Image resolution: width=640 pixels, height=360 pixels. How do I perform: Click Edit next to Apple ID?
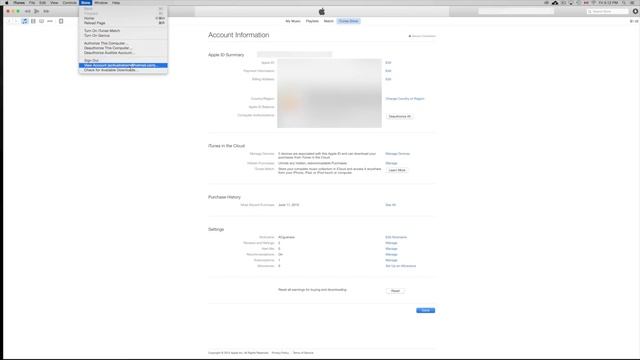coord(388,63)
